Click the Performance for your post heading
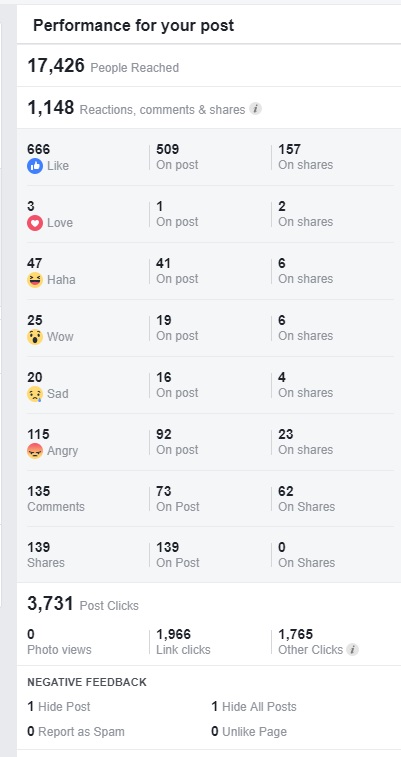The image size is (401, 757). (x=134, y=25)
